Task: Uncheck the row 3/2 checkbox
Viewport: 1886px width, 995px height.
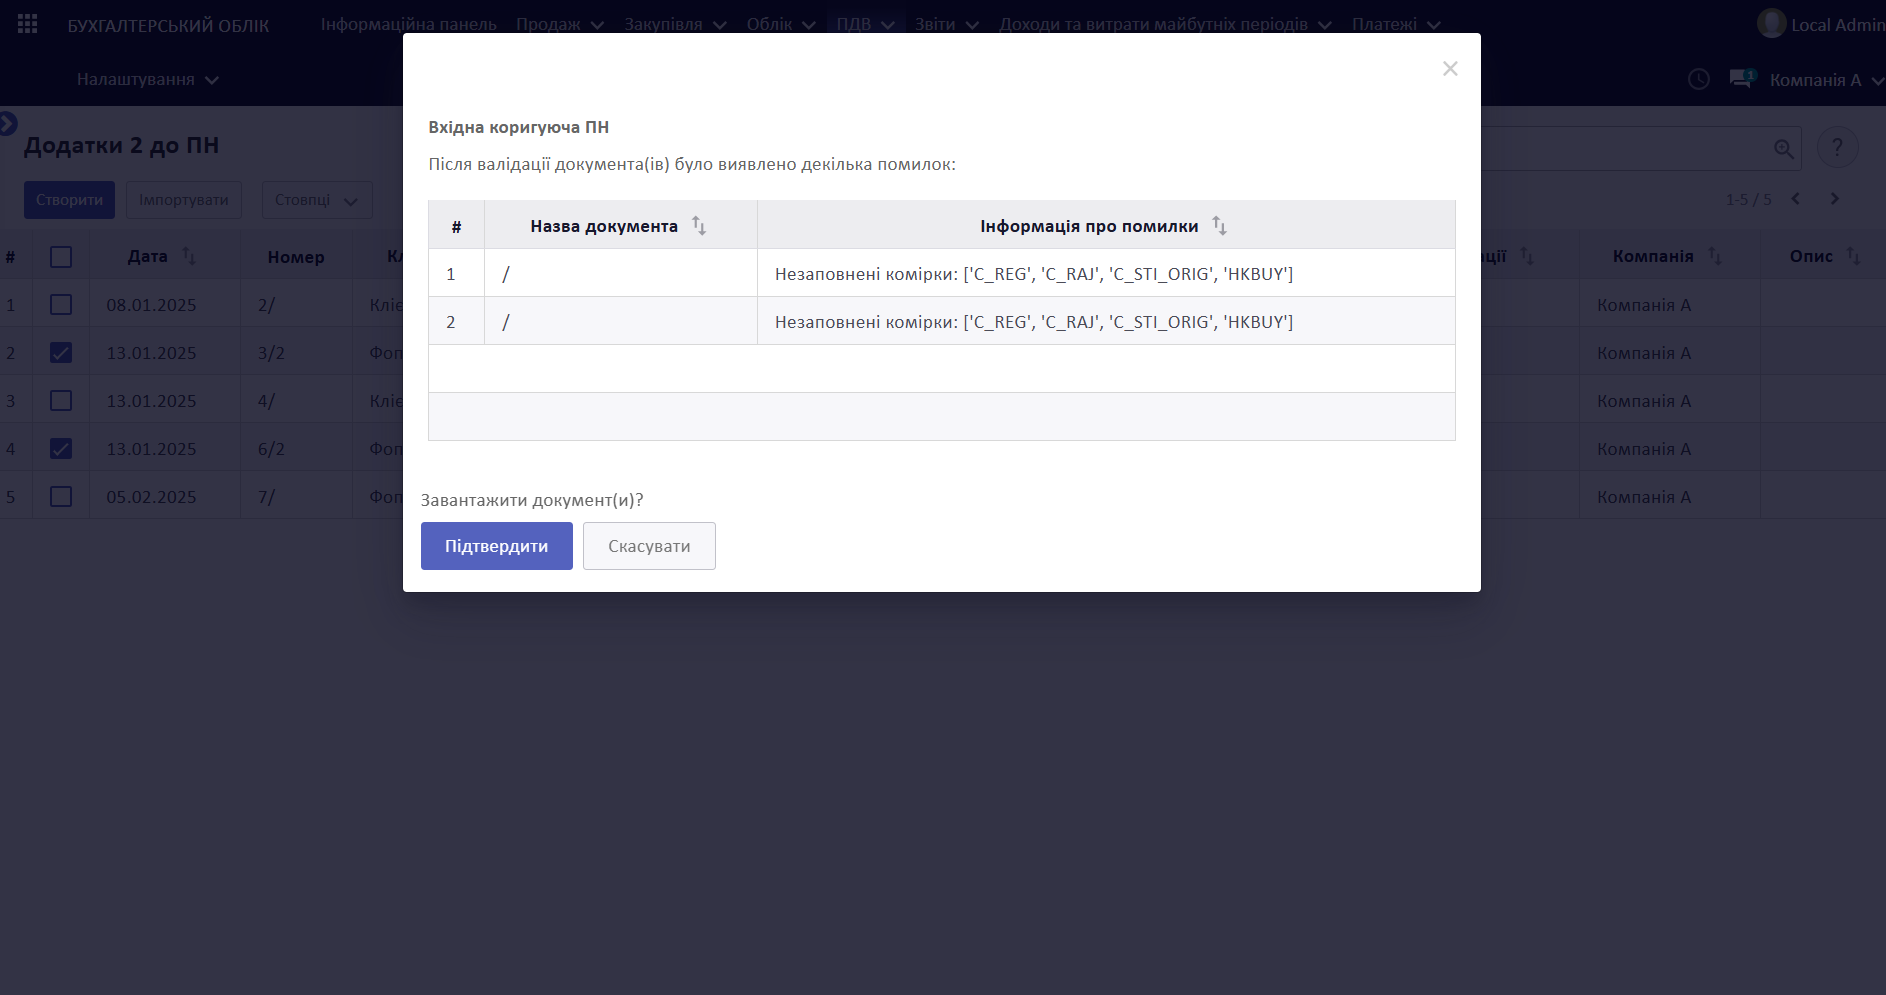Action: [x=61, y=352]
